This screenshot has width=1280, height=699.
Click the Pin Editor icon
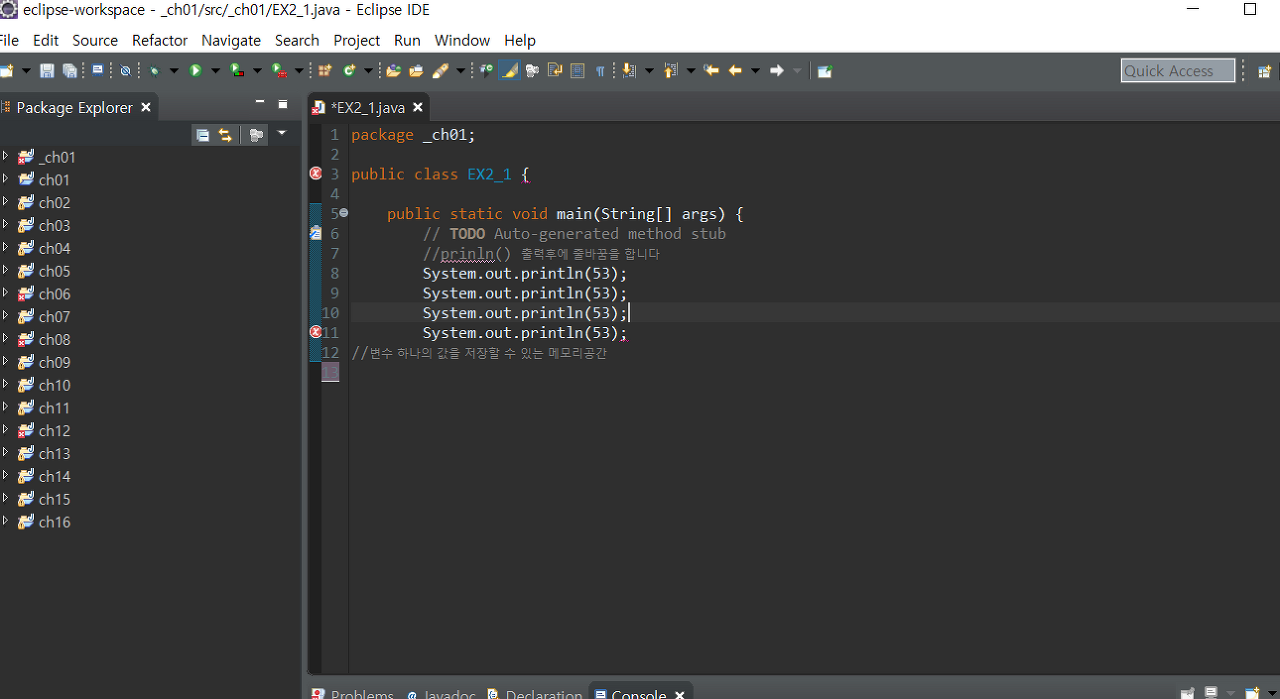coord(824,71)
